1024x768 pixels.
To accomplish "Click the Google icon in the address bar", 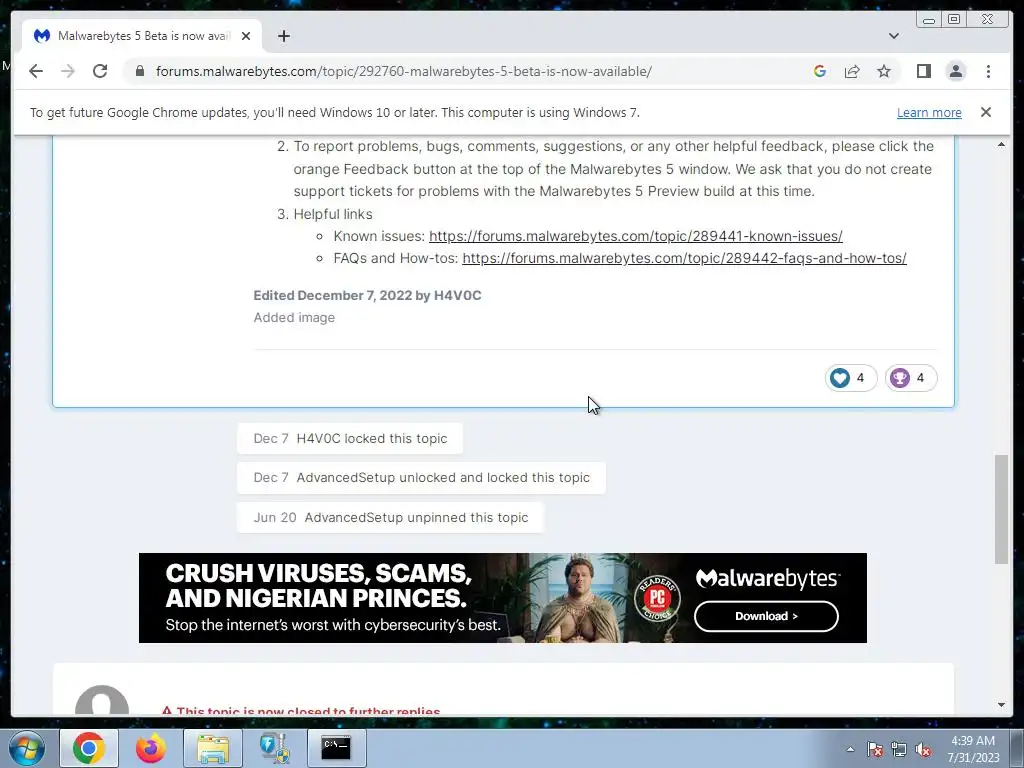I will [820, 71].
